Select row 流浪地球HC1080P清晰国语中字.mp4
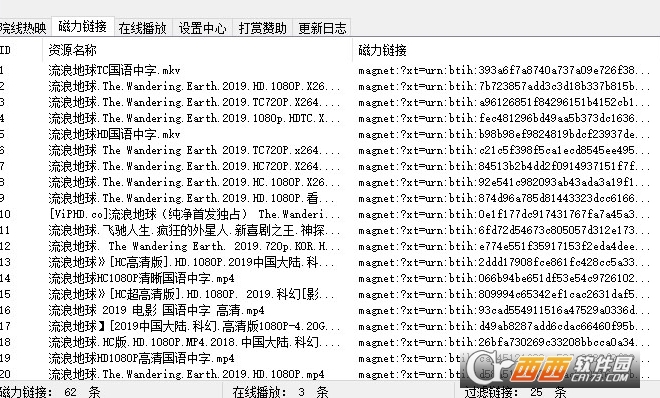This screenshot has height=398, width=660. pos(141,278)
